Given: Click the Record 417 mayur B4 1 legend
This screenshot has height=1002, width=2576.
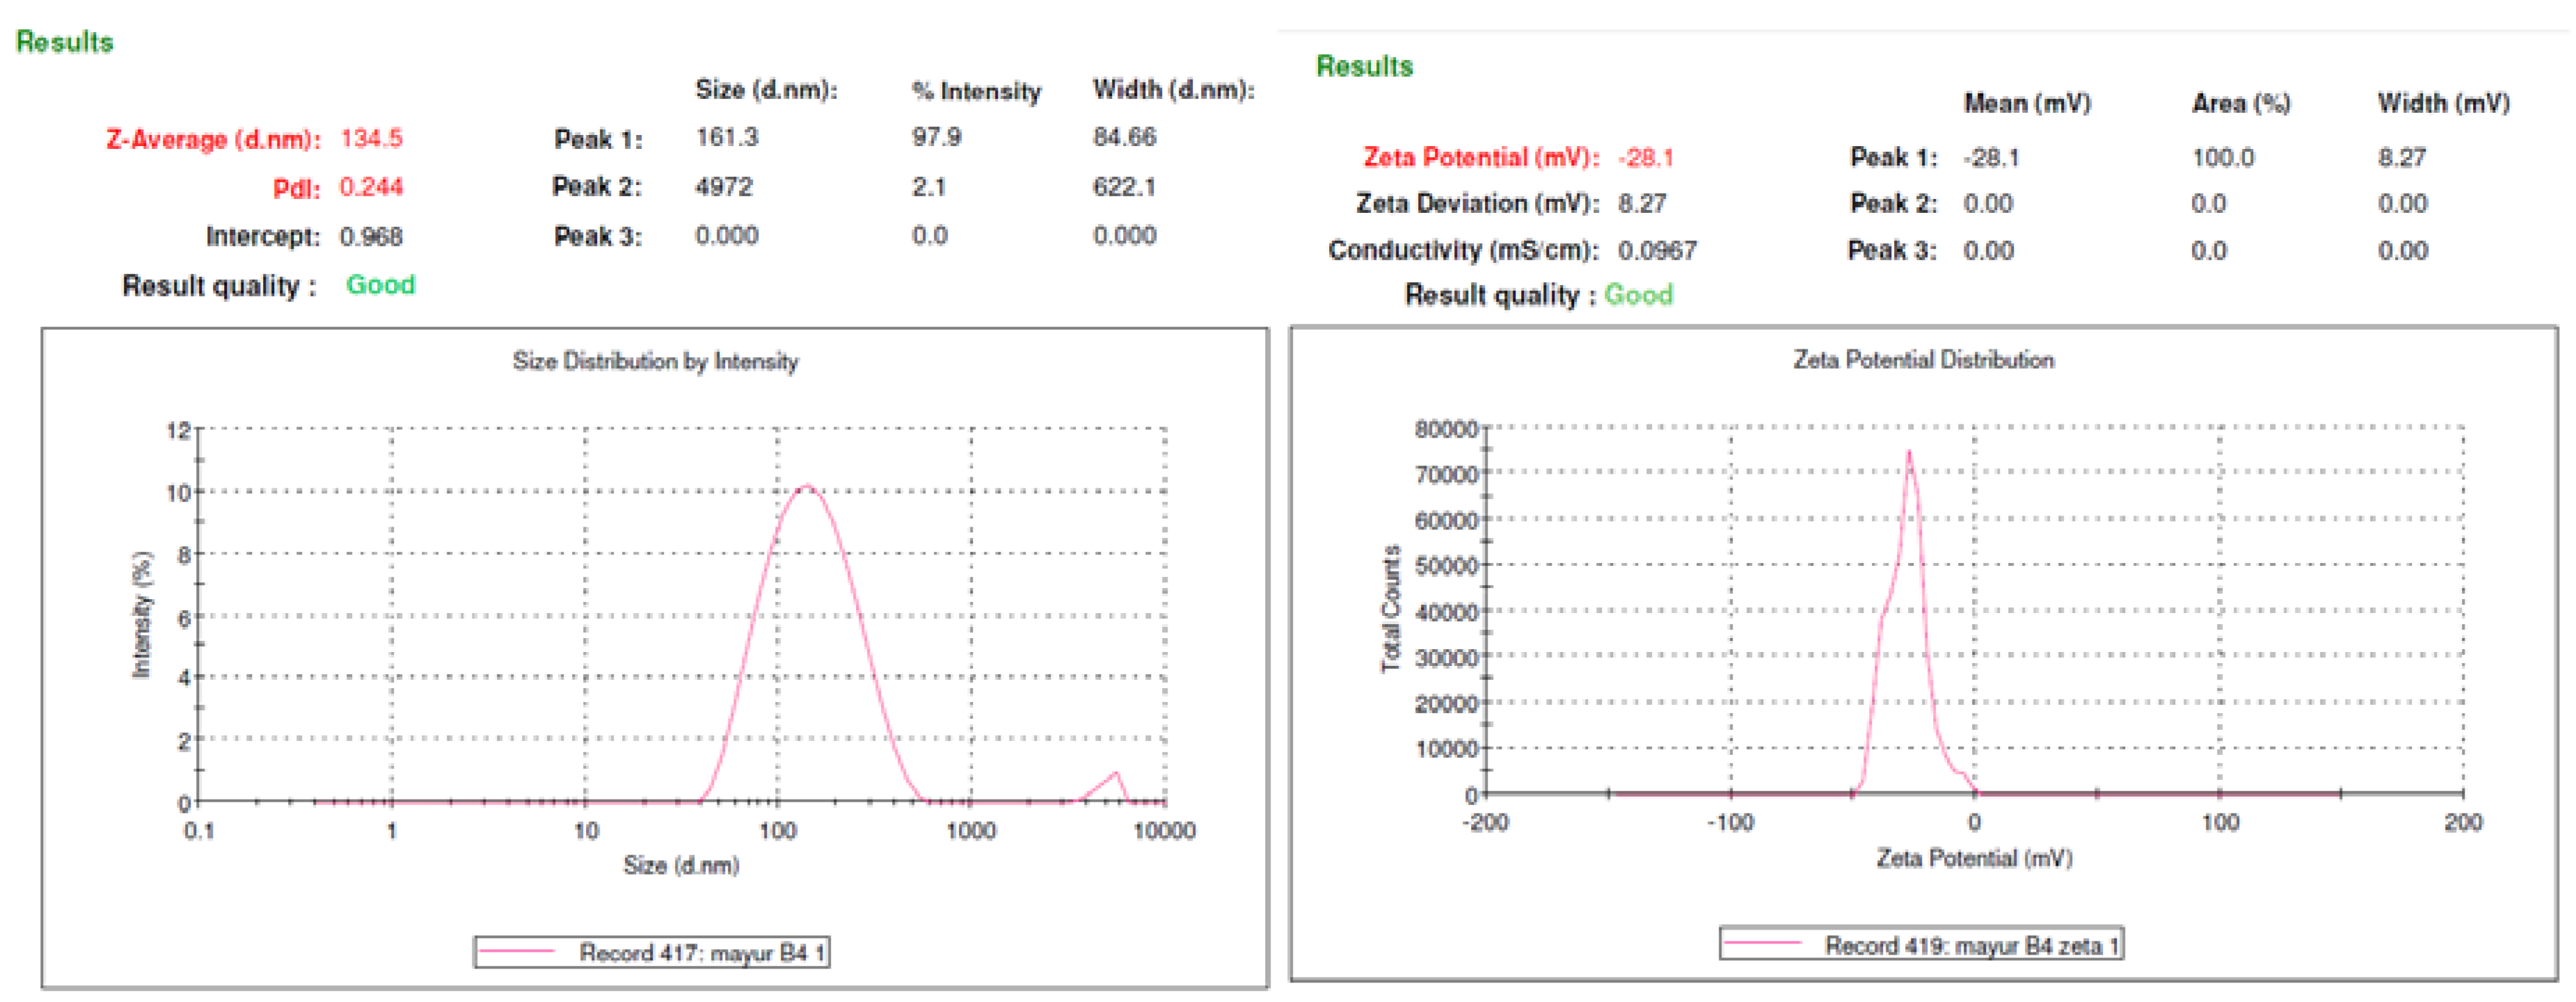Looking at the screenshot, I should pyautogui.click(x=701, y=952).
